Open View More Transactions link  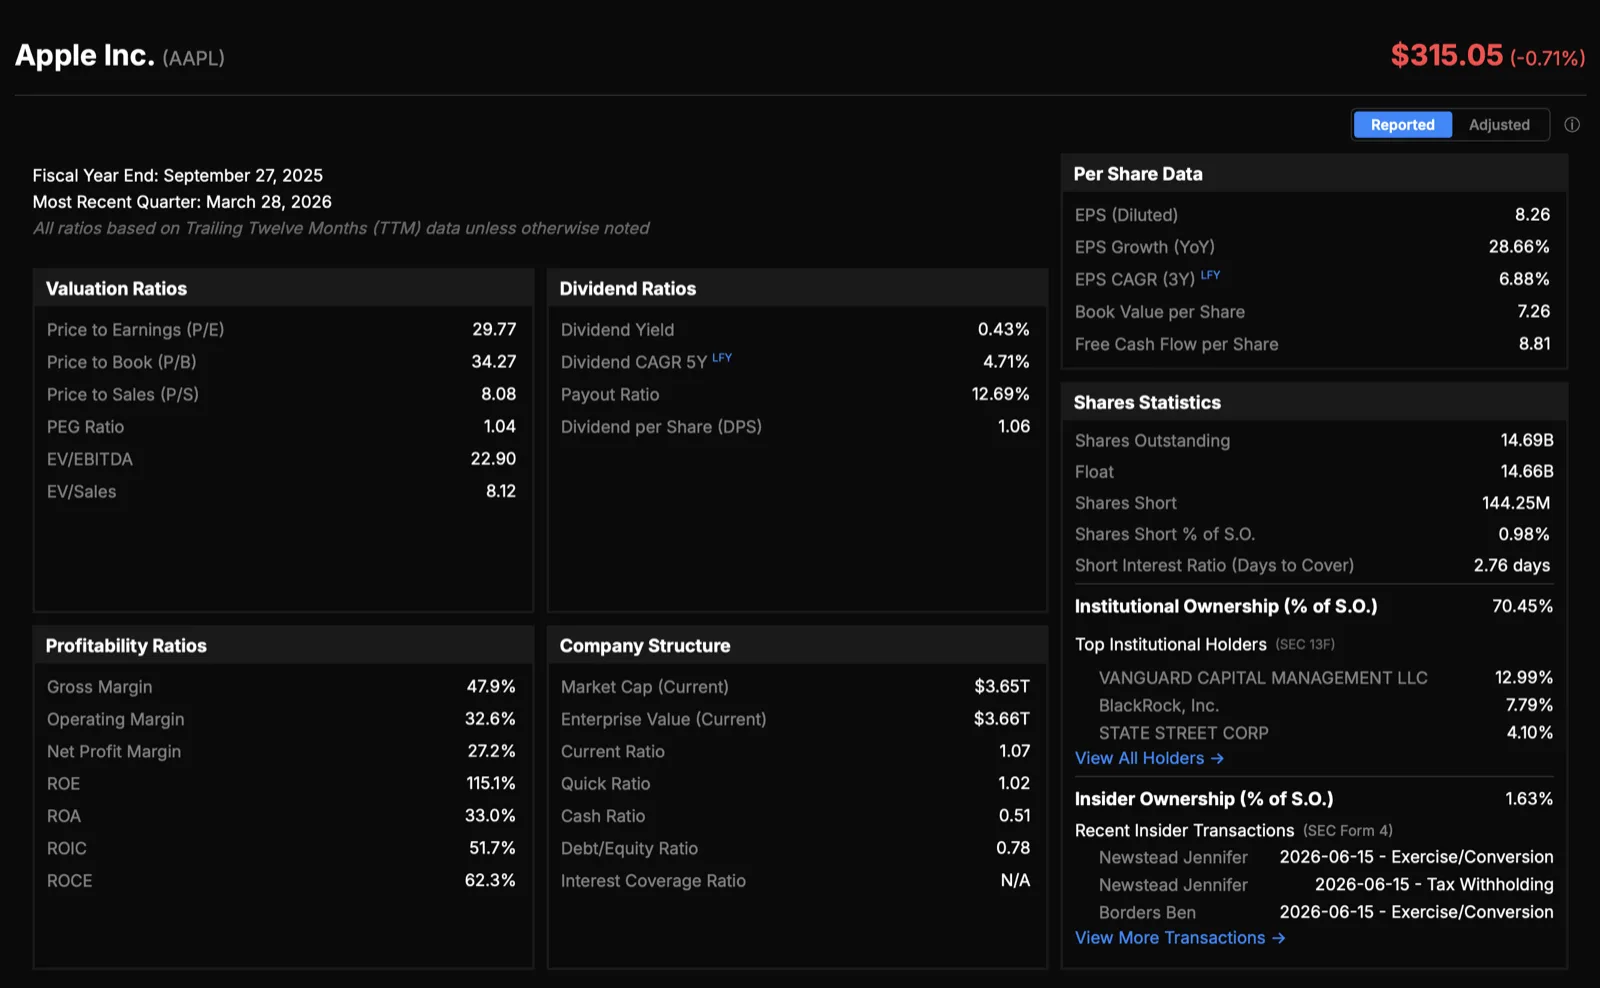point(1180,938)
